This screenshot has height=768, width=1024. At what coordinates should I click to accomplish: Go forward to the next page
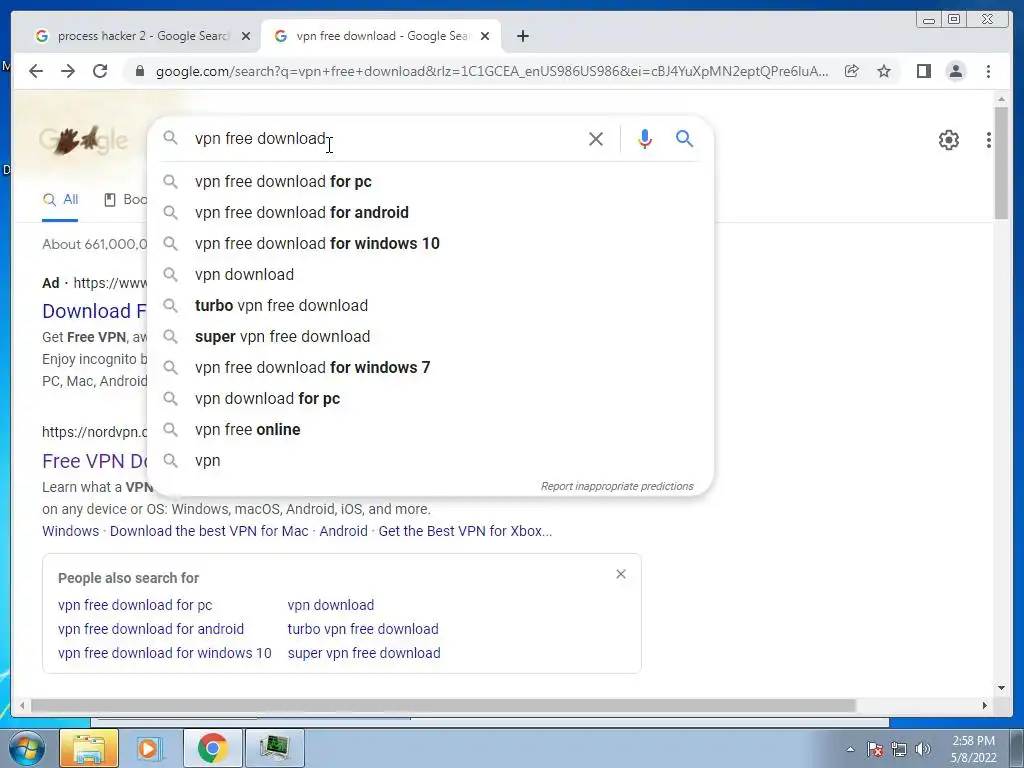[68, 71]
